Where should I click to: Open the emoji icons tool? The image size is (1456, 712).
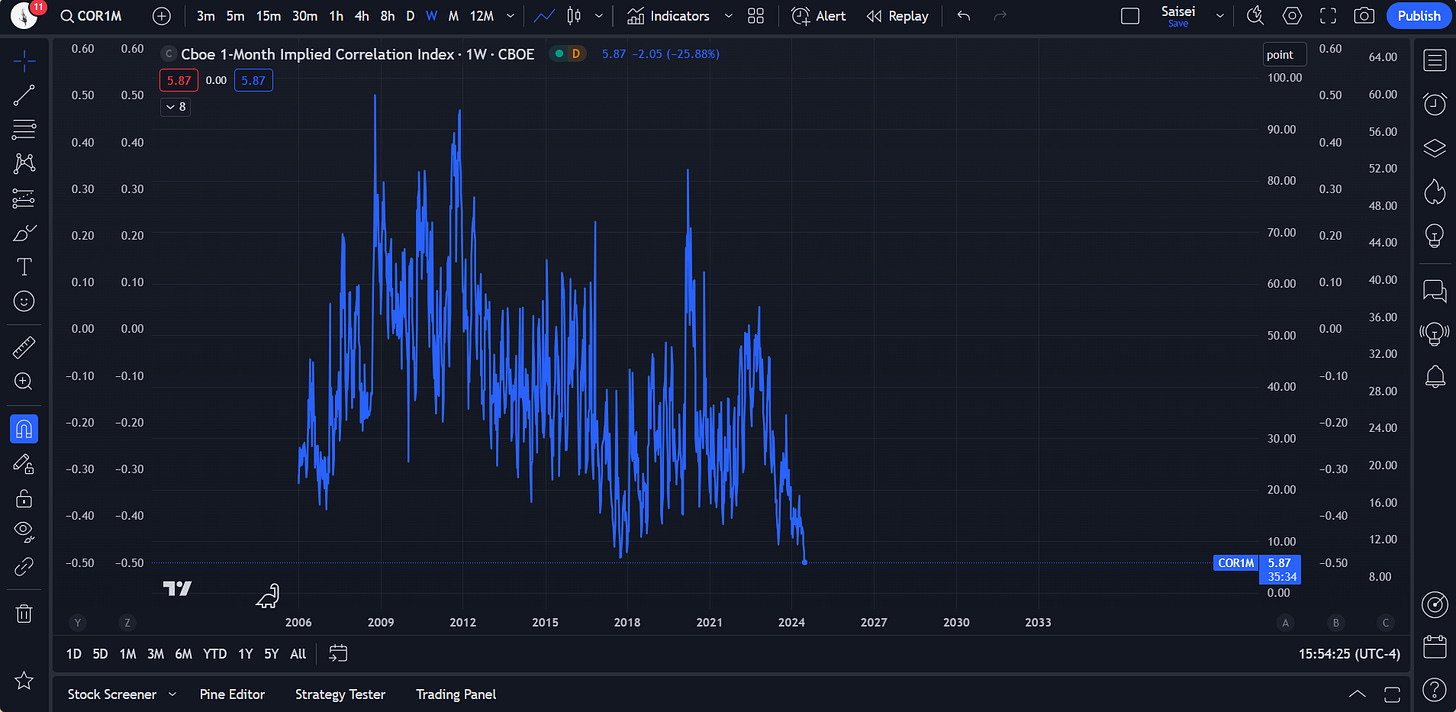tap(24, 301)
